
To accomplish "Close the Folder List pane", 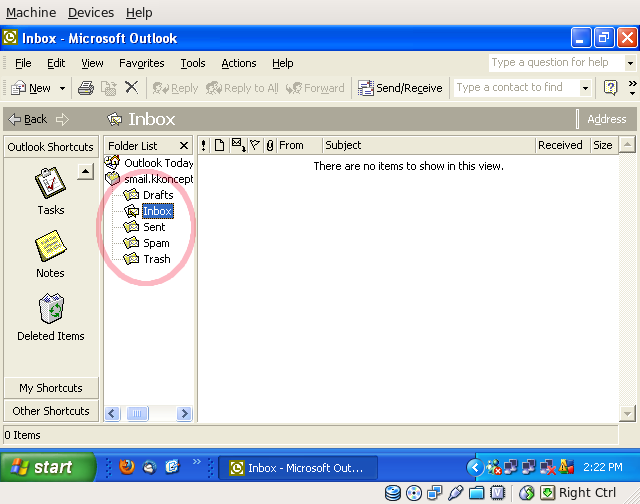I will pyautogui.click(x=184, y=146).
